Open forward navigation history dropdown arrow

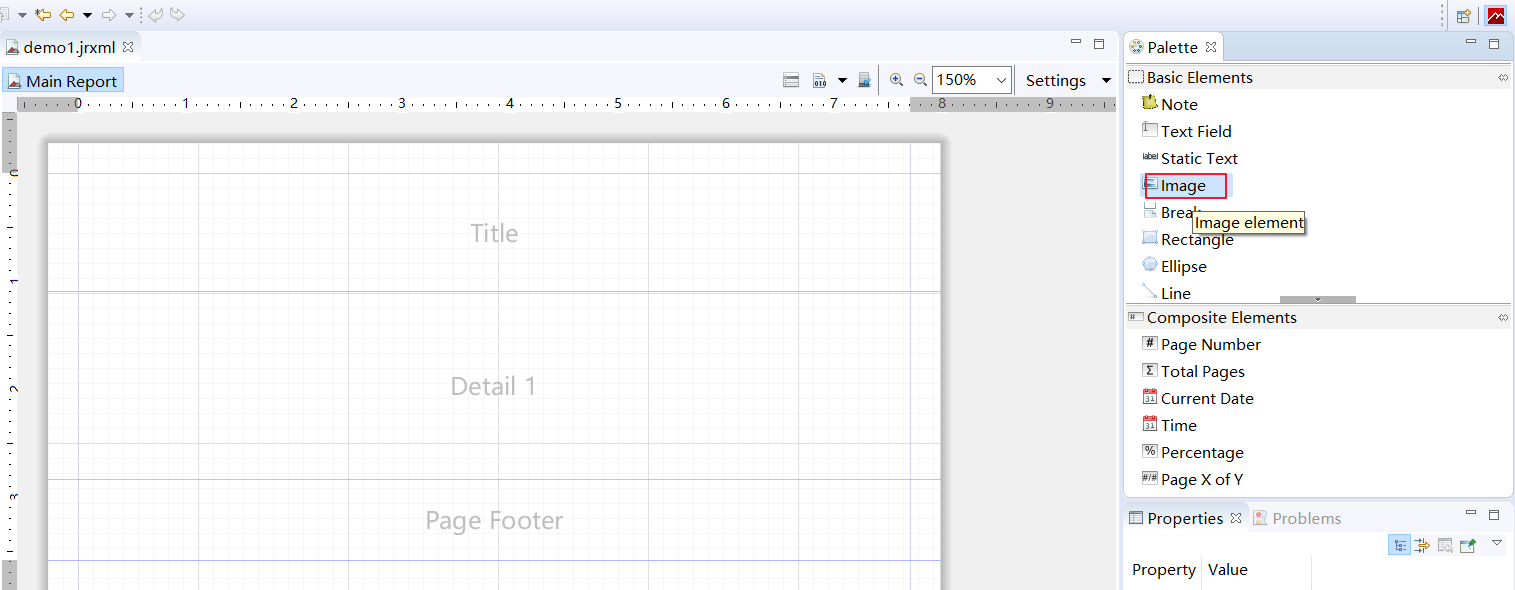pos(129,15)
